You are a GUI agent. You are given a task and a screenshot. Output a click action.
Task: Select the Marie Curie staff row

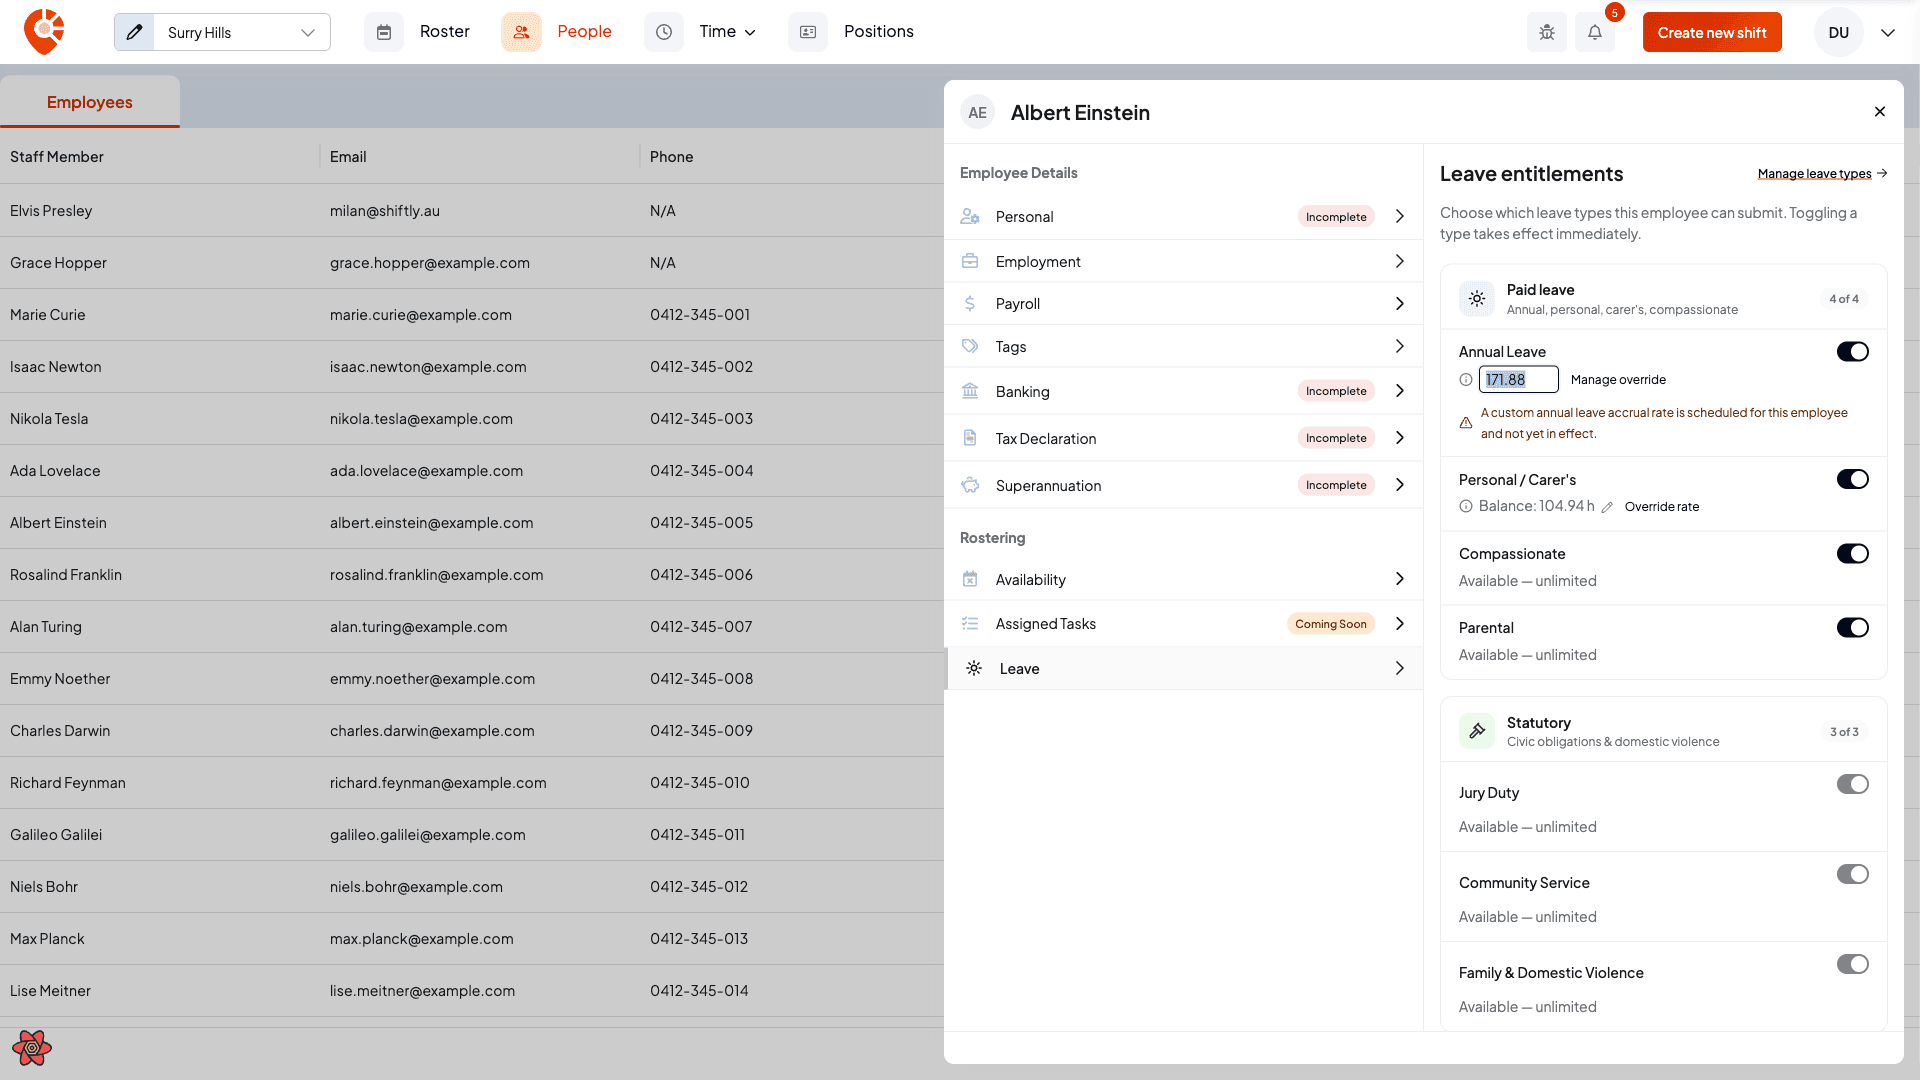[x=472, y=315]
